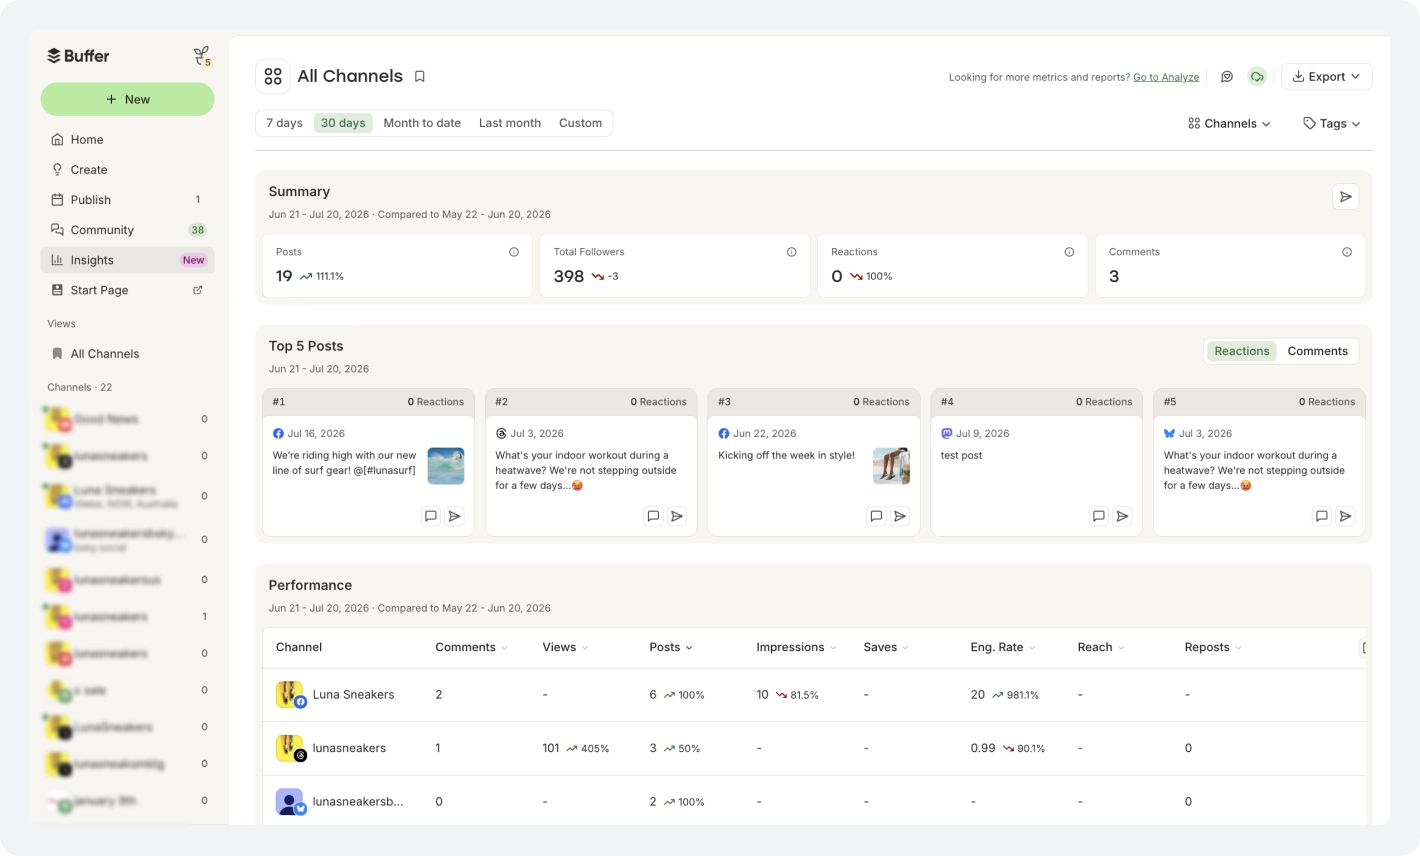The image size is (1420, 856).
Task: Click the All Channels grid icon
Action: pos(273,77)
